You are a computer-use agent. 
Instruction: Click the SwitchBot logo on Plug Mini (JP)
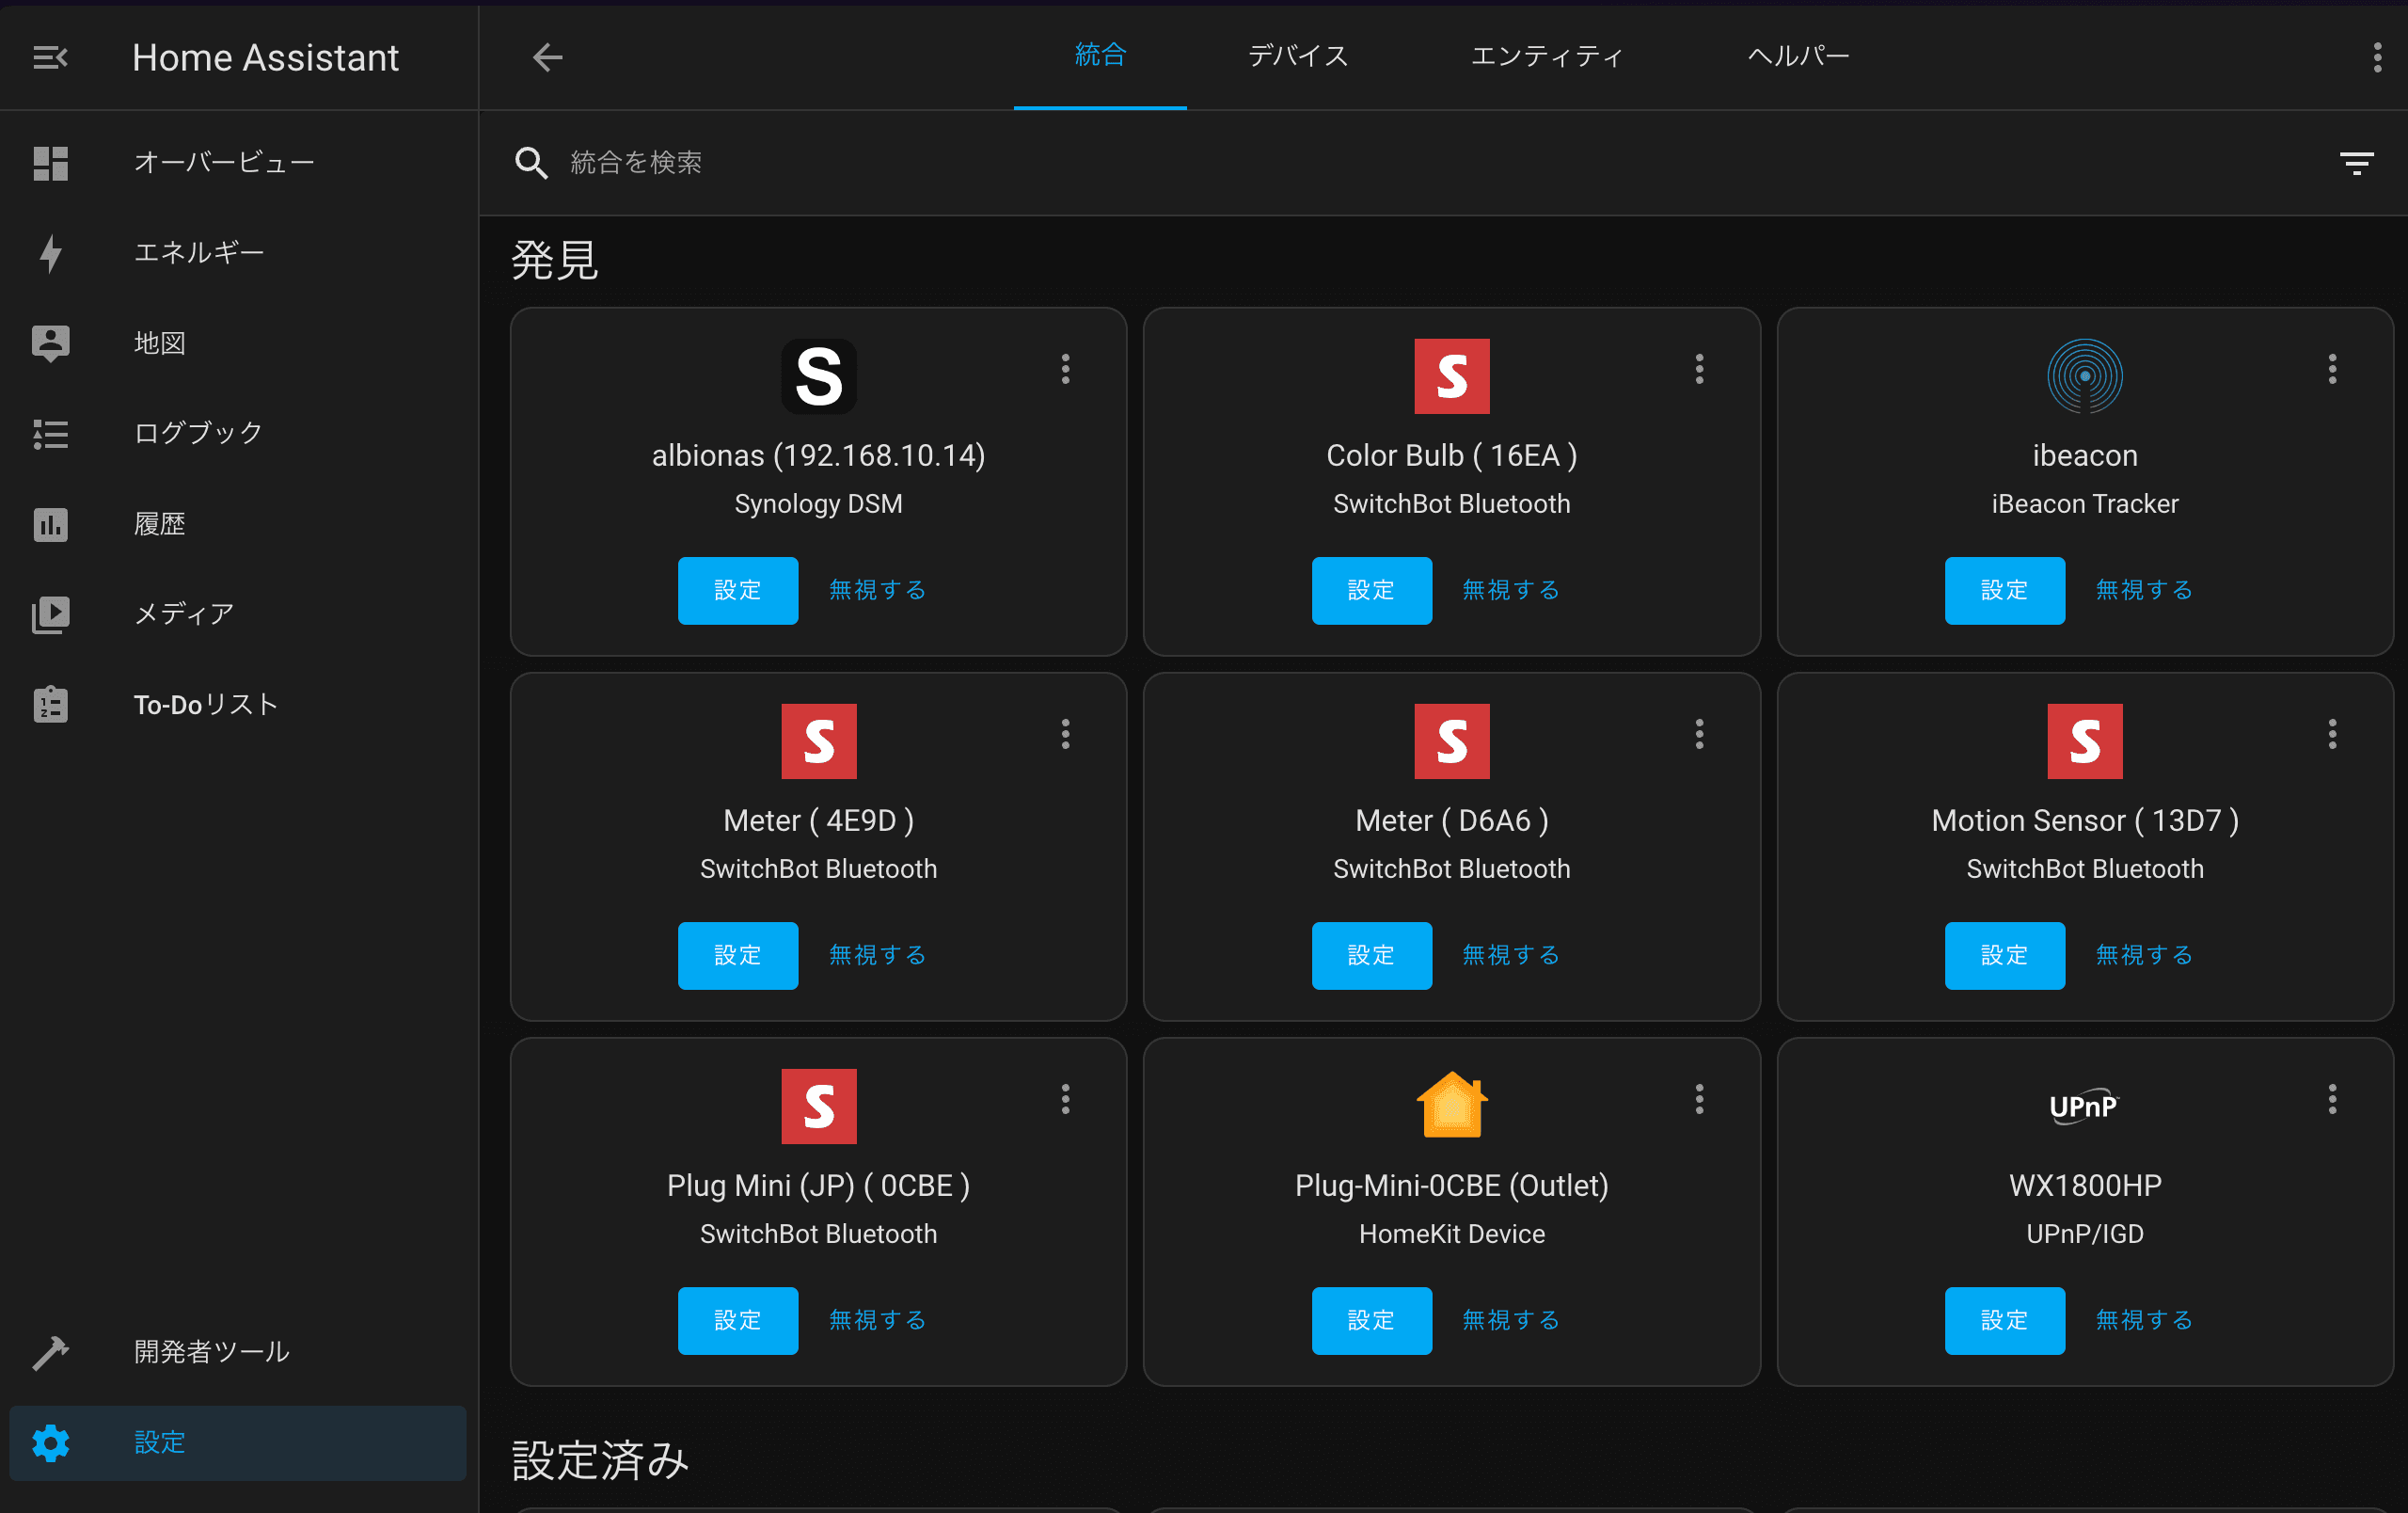818,1106
